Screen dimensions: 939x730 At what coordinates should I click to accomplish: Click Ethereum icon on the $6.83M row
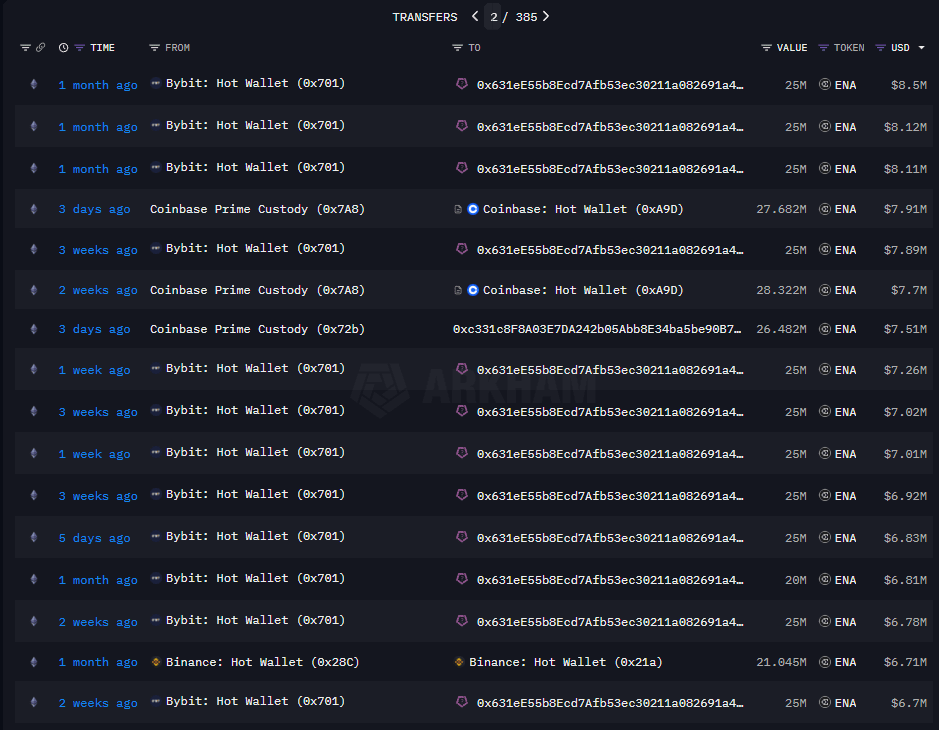[34, 537]
